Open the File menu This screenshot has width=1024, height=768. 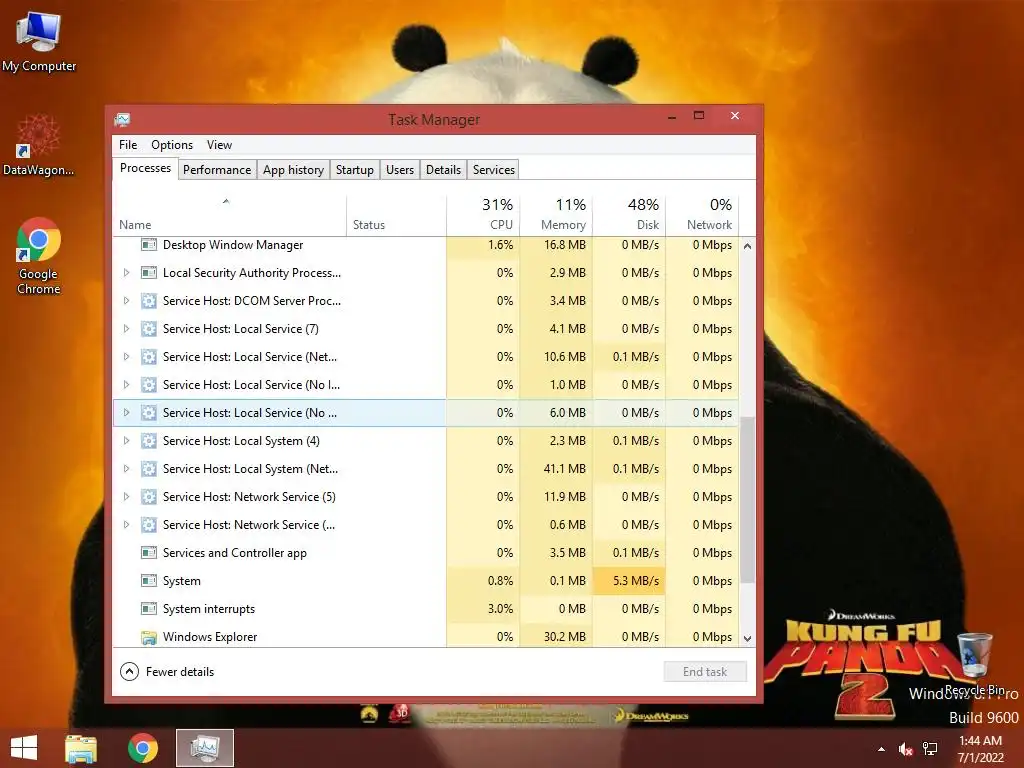pos(128,145)
